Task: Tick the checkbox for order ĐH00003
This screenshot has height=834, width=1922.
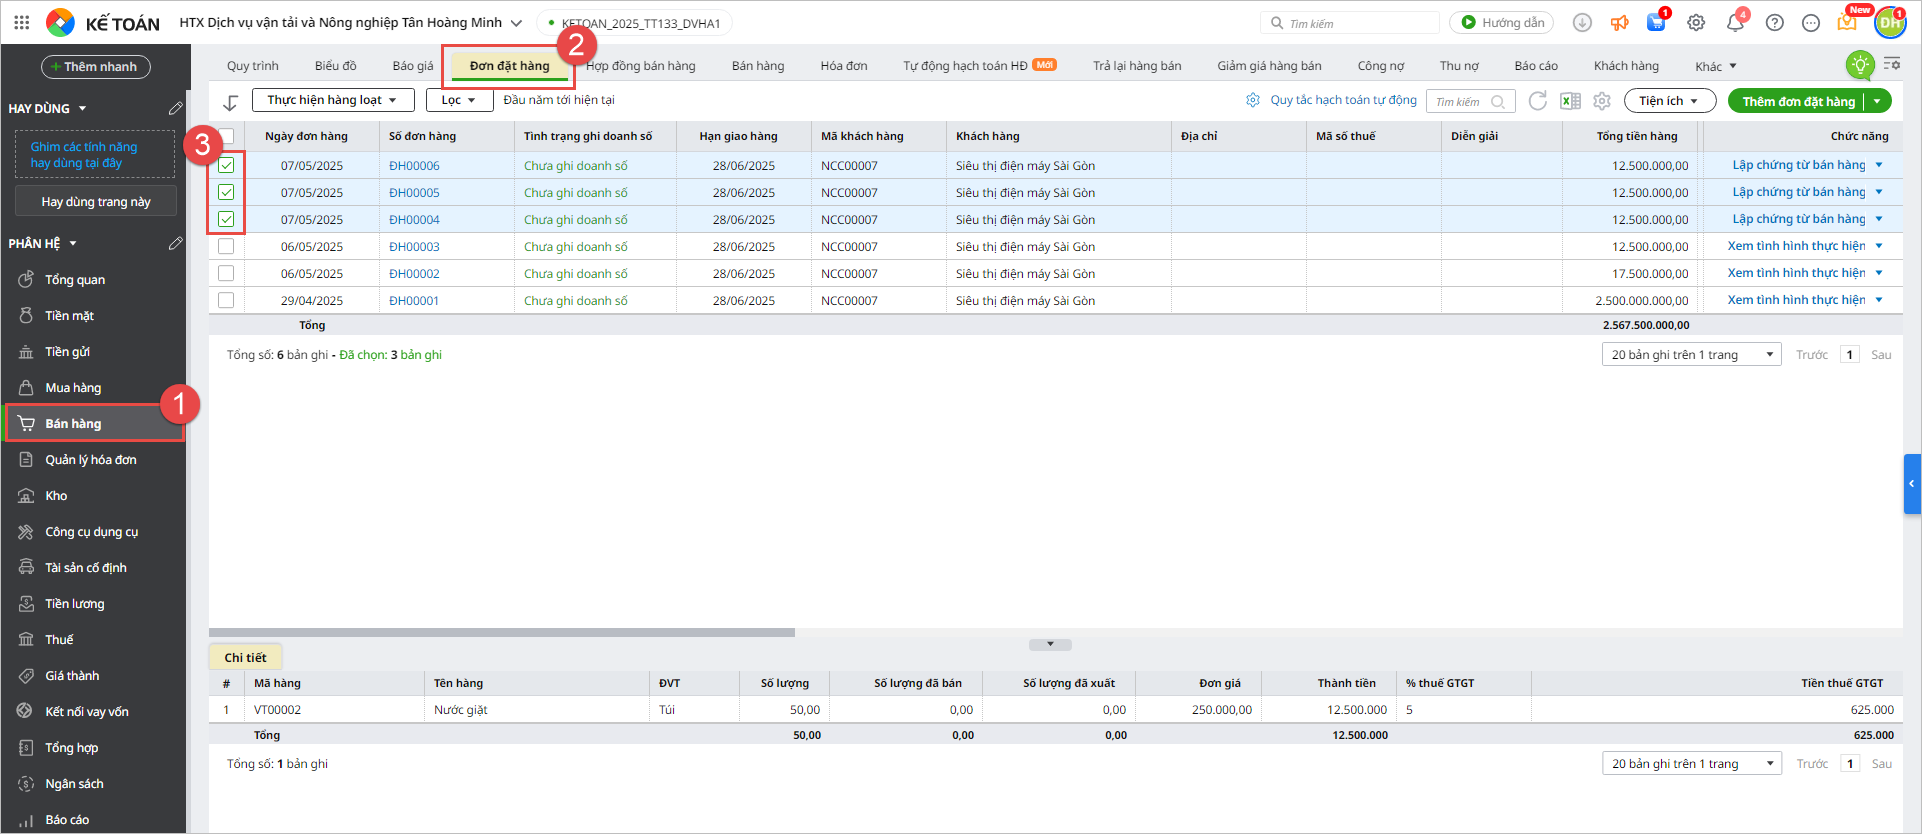Action: [x=226, y=246]
